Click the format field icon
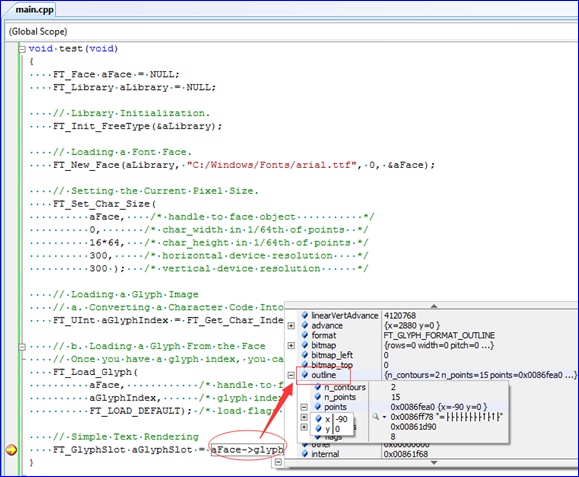 (x=305, y=335)
